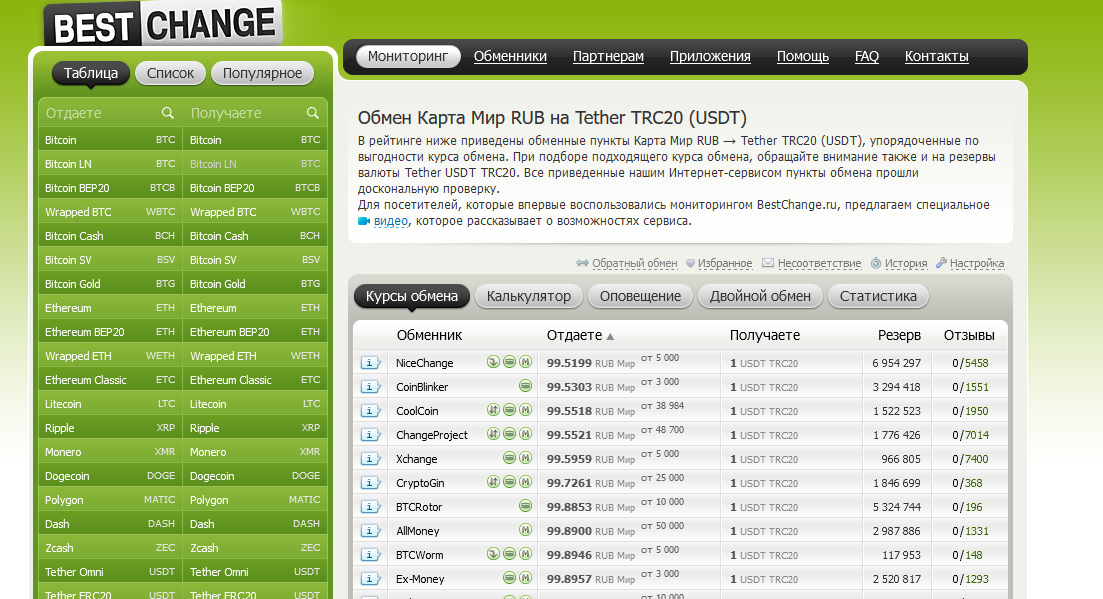Open FAQ in the top menu
1103x599 pixels.
(867, 56)
